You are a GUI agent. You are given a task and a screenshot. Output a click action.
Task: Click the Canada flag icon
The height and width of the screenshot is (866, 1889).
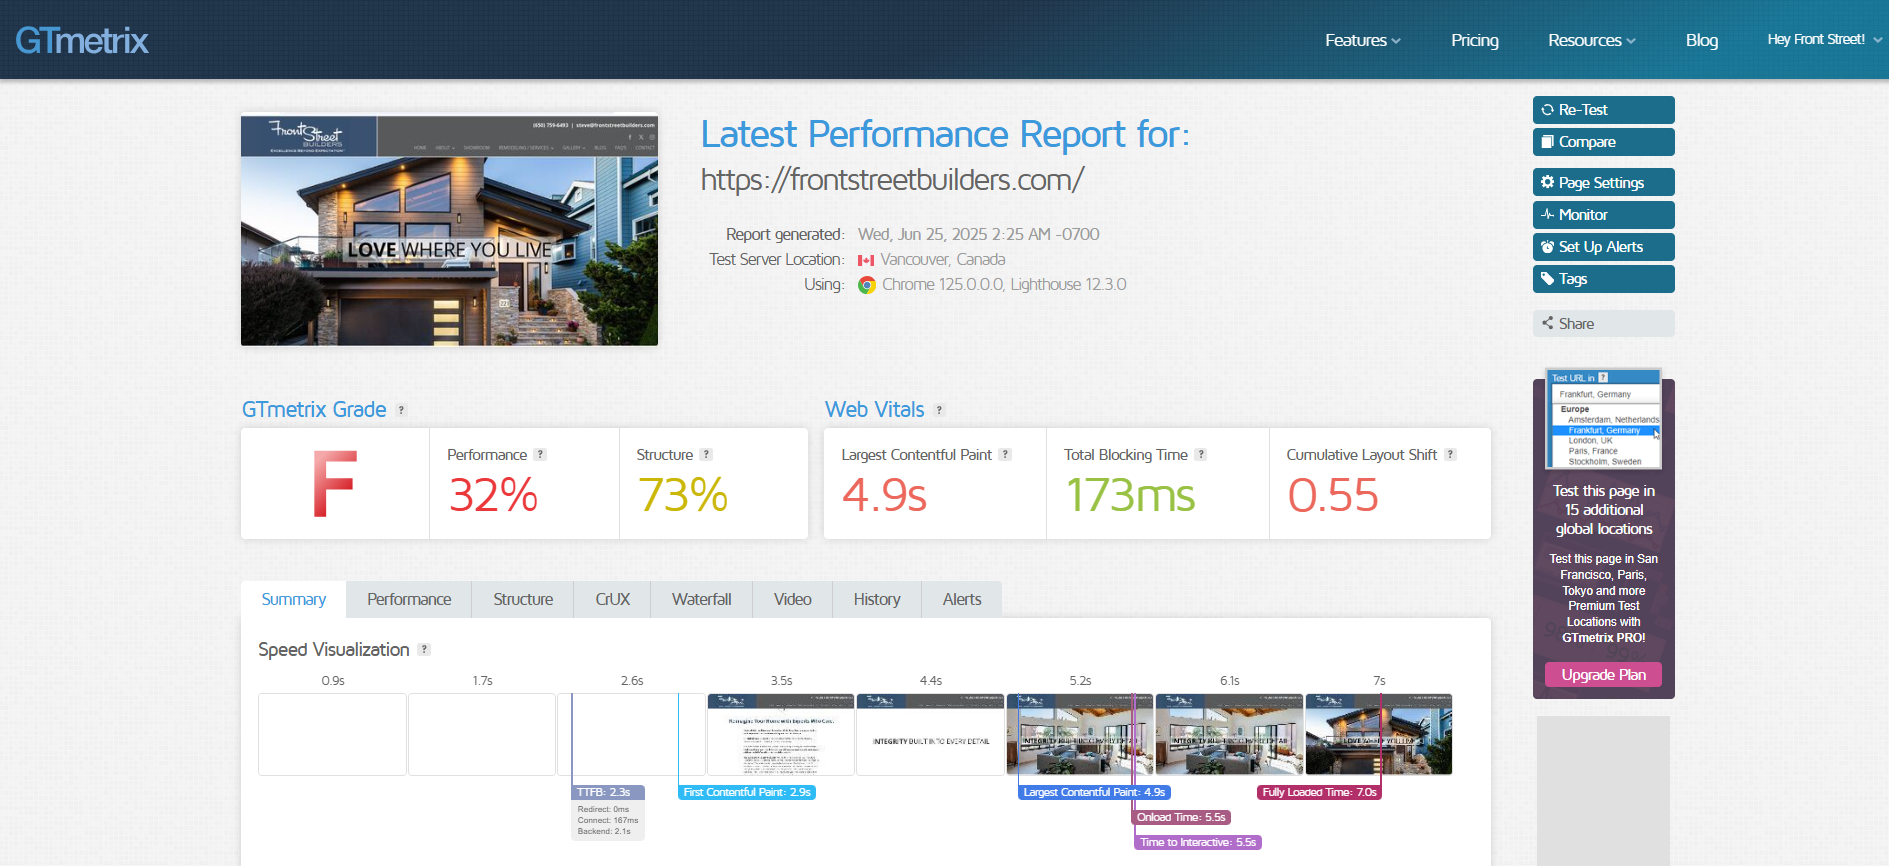point(866,260)
